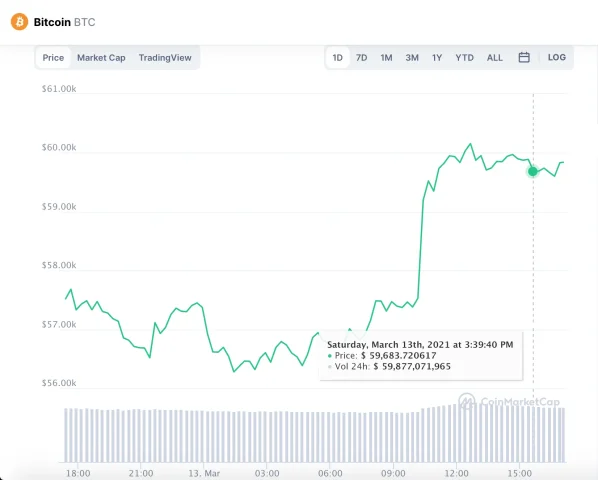Click the tooltip price $ 59,683.720617
The height and width of the screenshot is (480, 598).
[399, 356]
